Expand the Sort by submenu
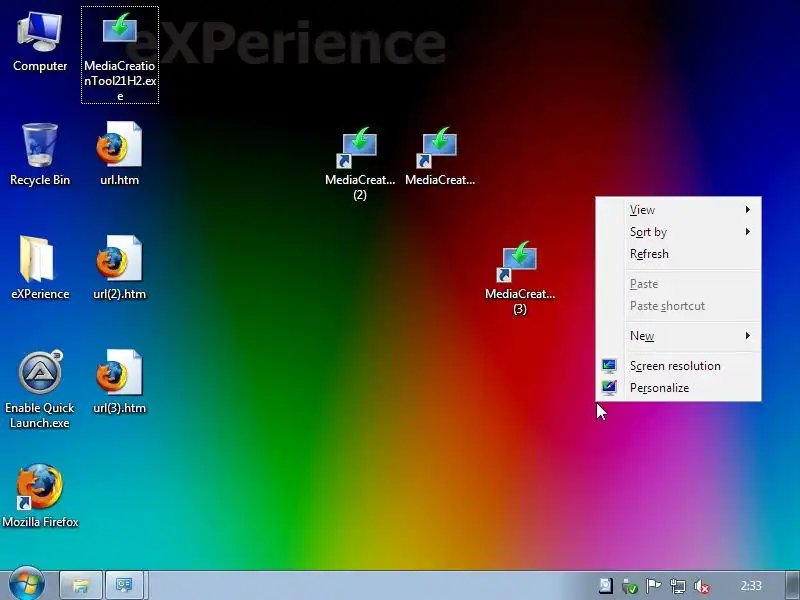Screen dimensions: 800x600 (x=679, y=232)
